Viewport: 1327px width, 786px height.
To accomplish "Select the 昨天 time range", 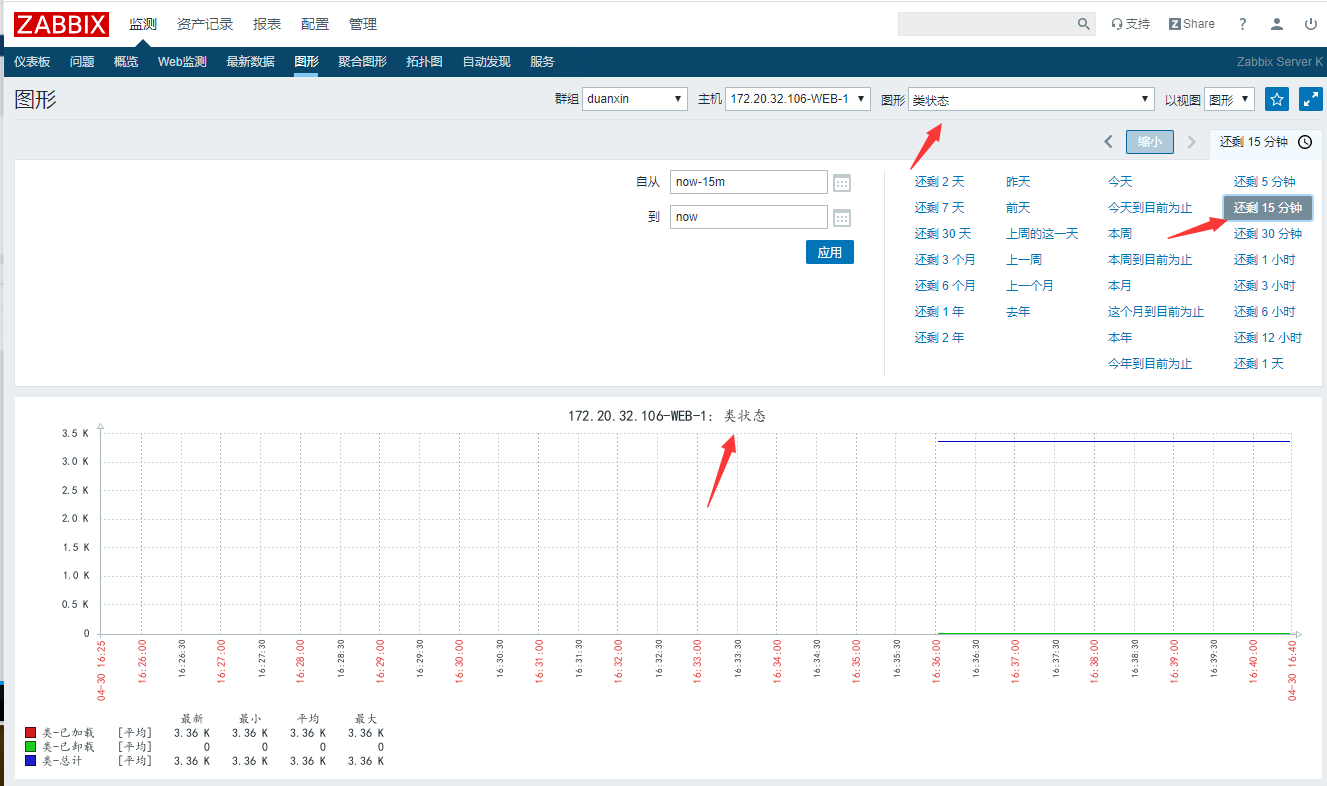I will click(x=1018, y=182).
